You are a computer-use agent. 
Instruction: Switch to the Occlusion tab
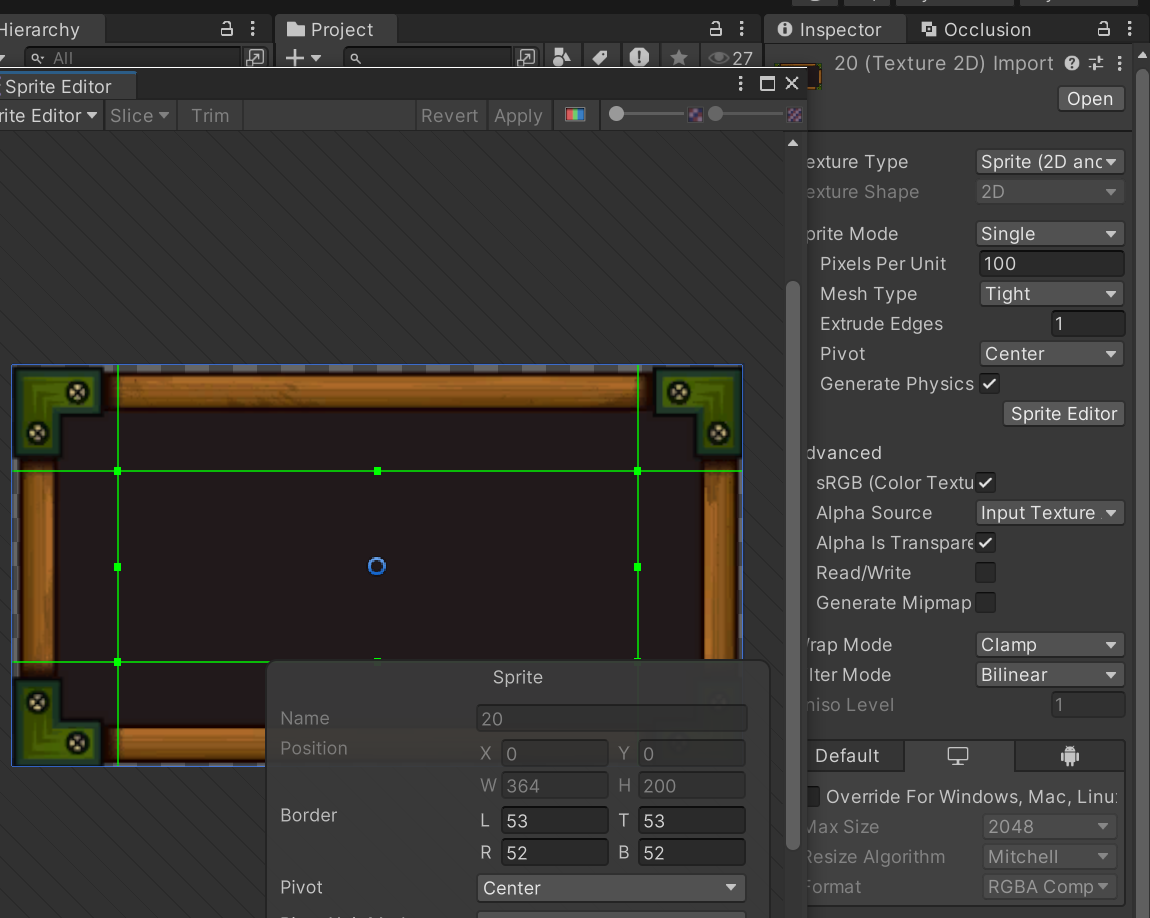point(975,30)
